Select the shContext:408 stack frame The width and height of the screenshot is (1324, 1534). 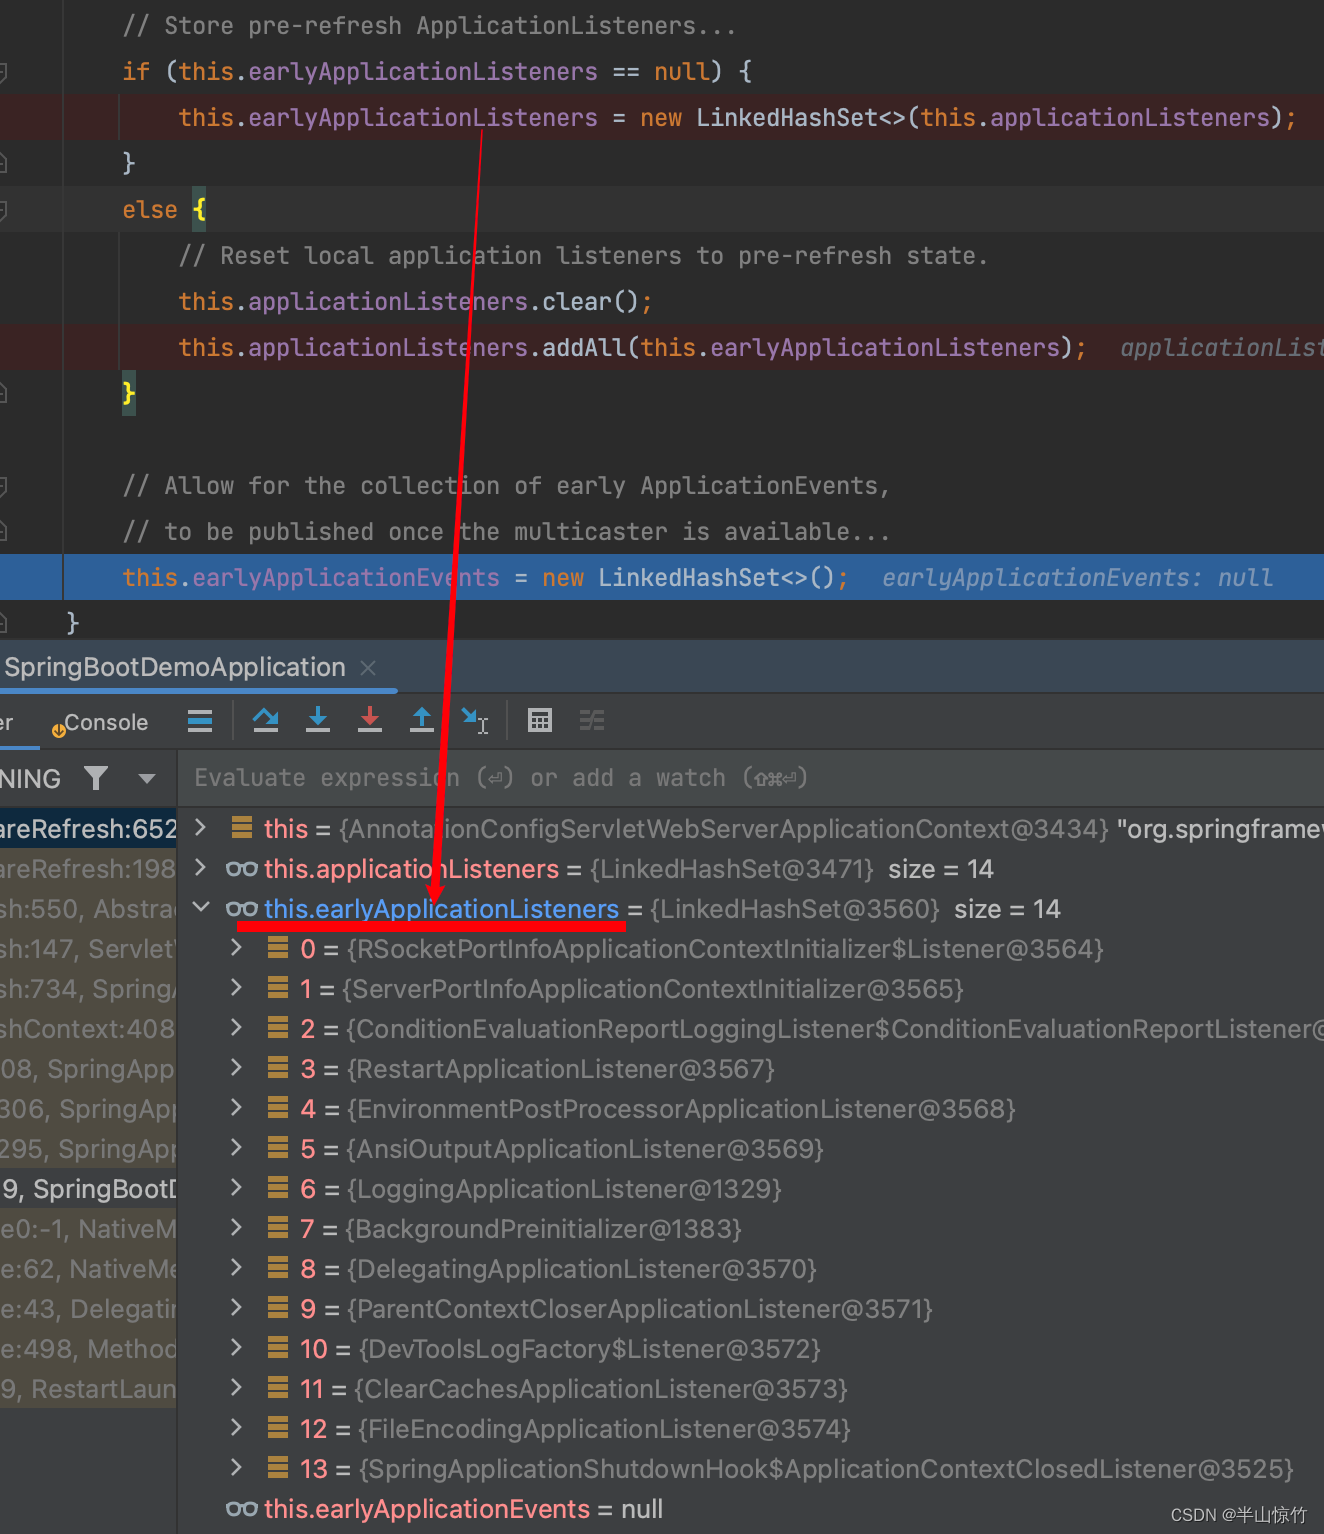88,1029
